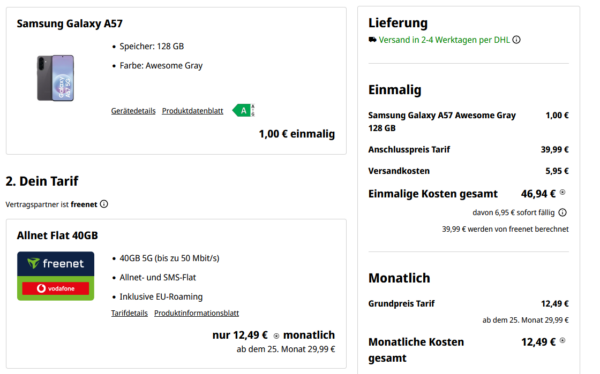Click info icon beside Vertragspartner ist freenet
Screen dimensions: 600x374
[104, 204]
